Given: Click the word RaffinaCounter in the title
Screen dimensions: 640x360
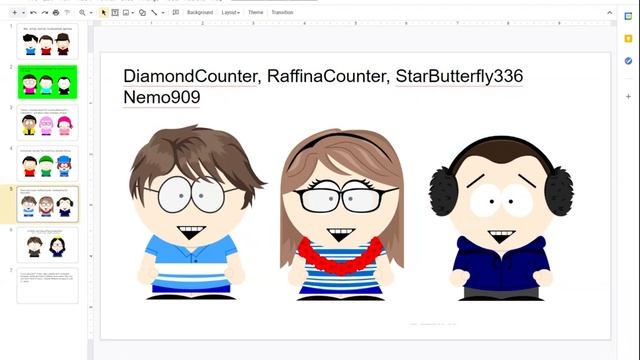Looking at the screenshot, I should pos(328,76).
